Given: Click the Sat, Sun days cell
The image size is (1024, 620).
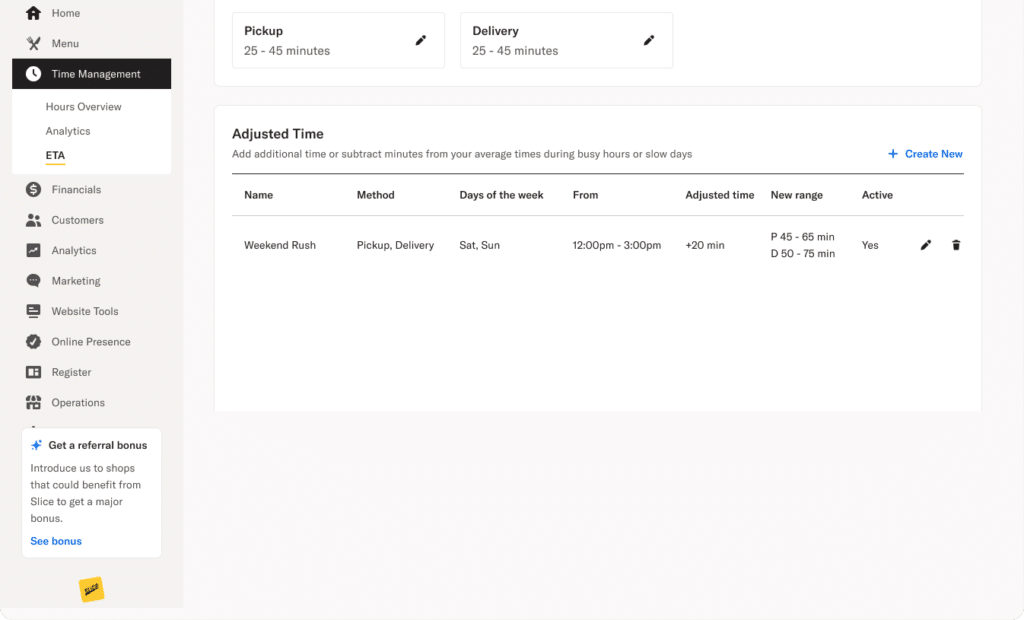Looking at the screenshot, I should tap(479, 245).
